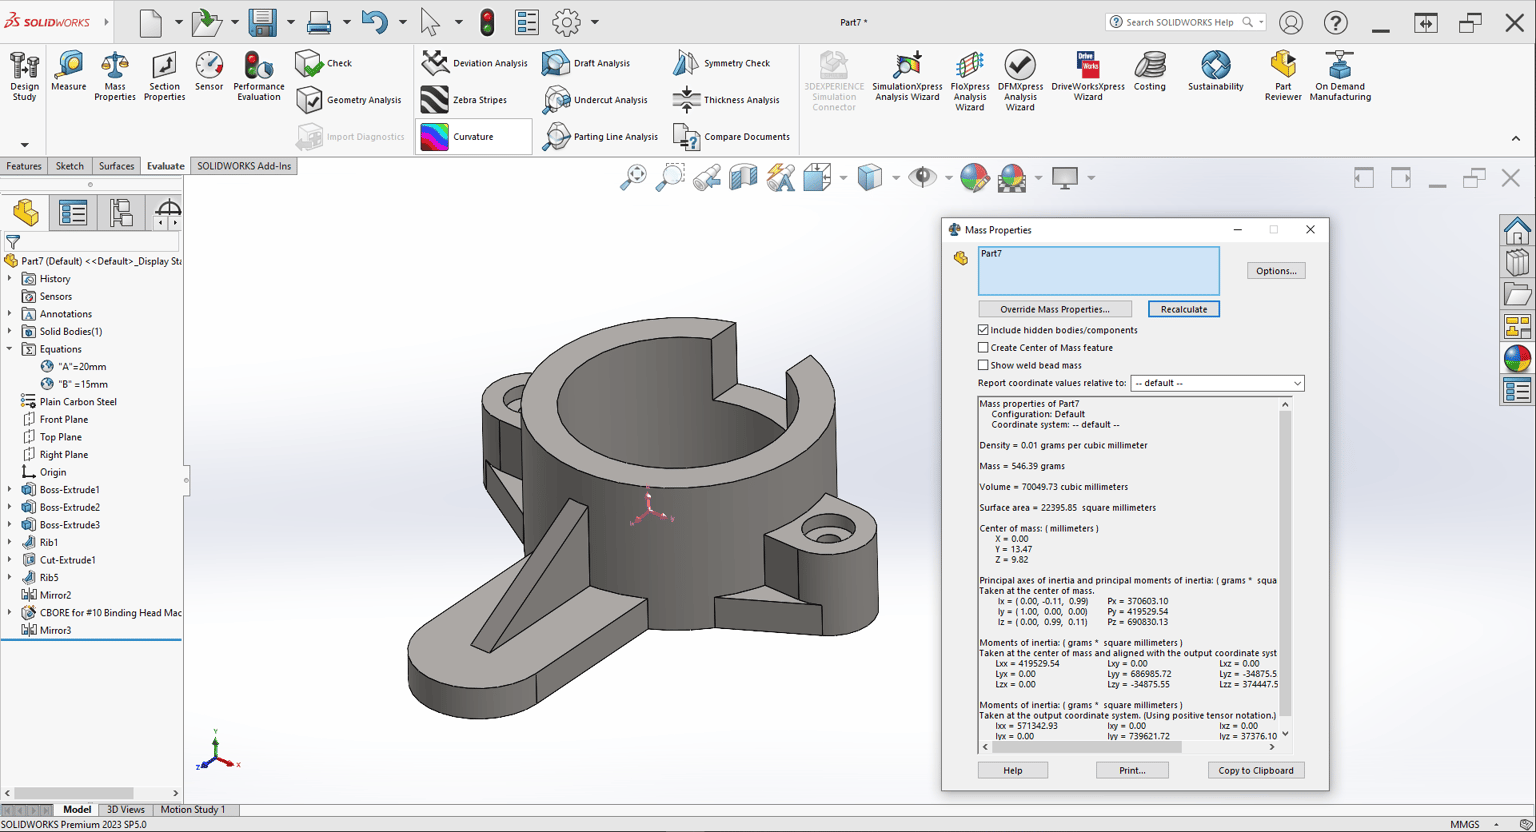This screenshot has height=832, width=1536.
Task: Start the Draft Analysis tool
Action: [586, 63]
